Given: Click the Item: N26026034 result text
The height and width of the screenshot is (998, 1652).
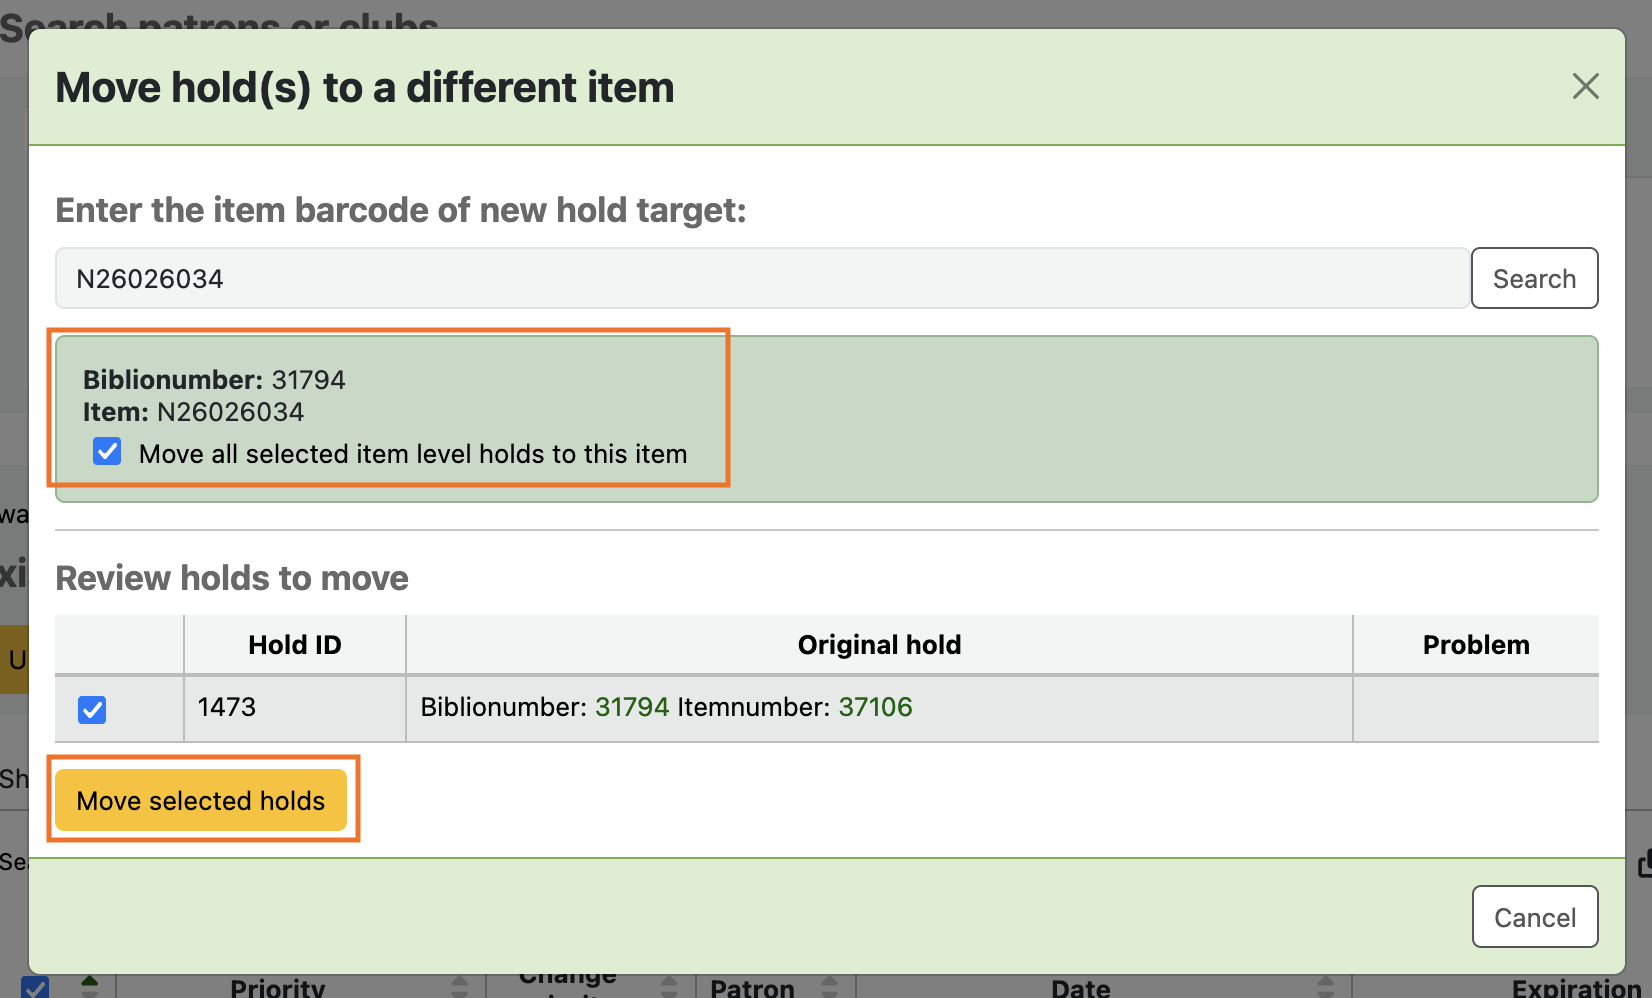Looking at the screenshot, I should click(194, 412).
